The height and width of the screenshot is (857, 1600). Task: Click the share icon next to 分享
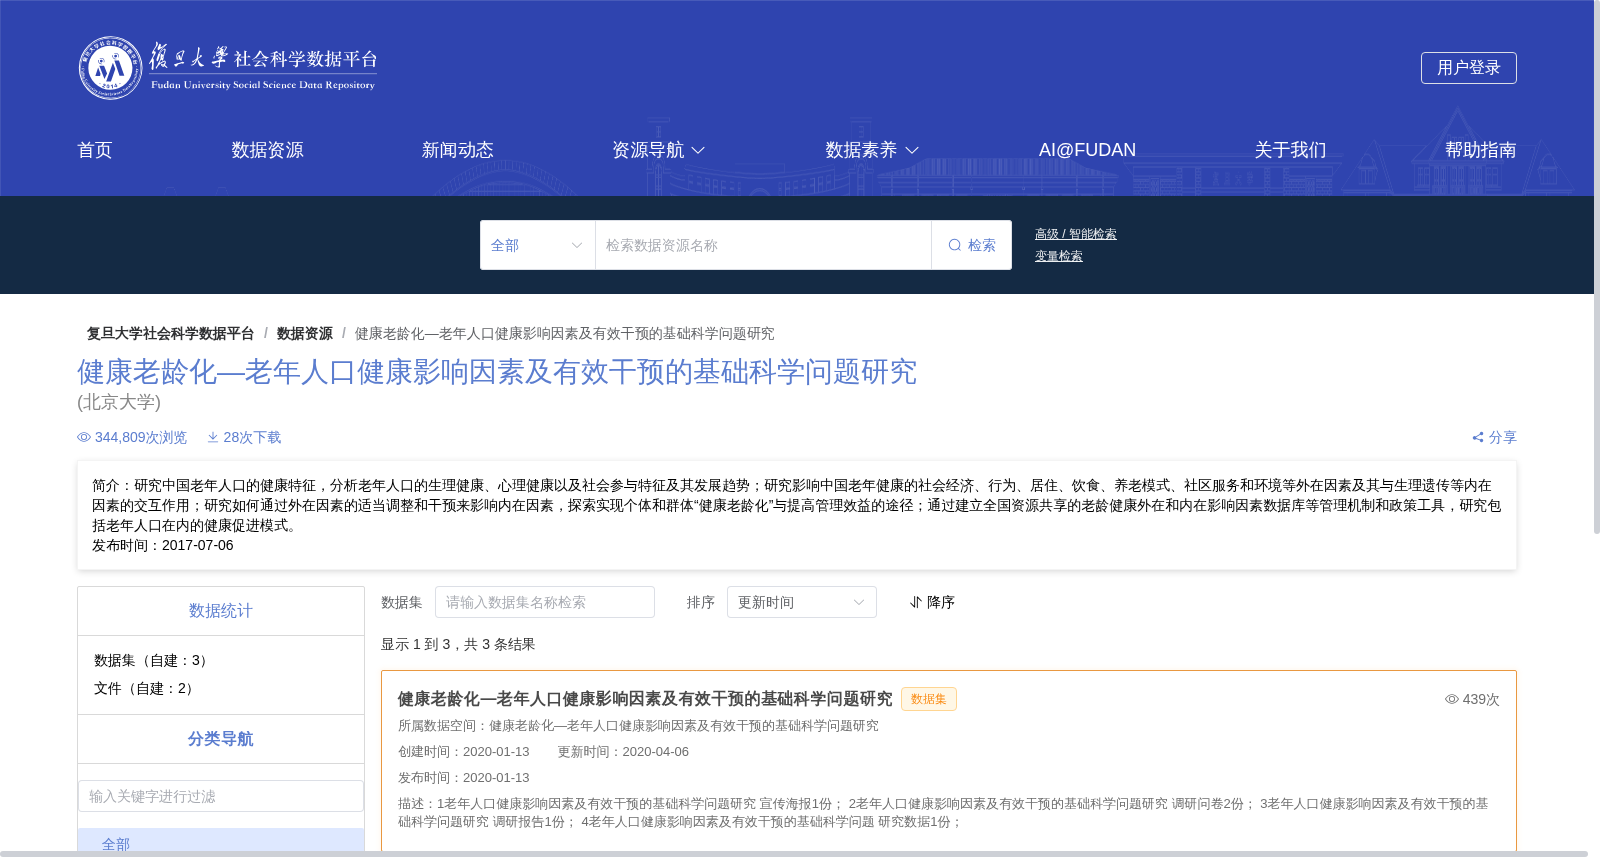click(x=1478, y=437)
